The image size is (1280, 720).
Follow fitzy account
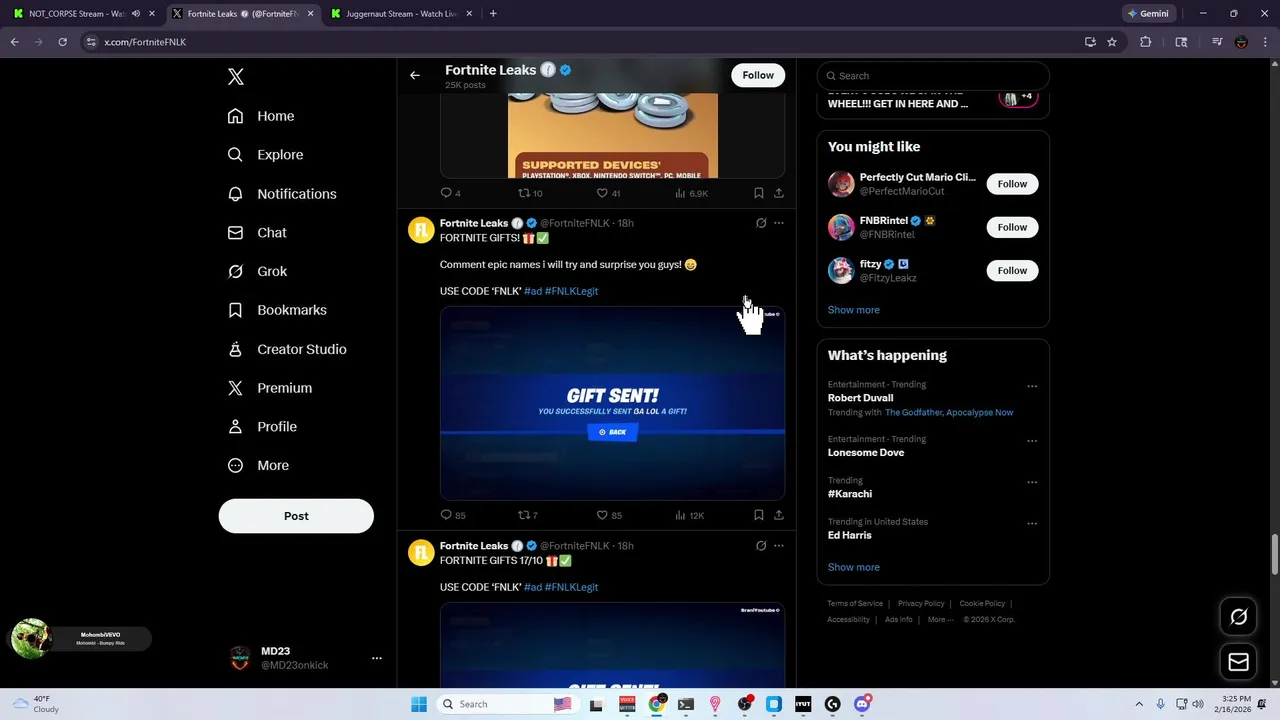(1012, 270)
